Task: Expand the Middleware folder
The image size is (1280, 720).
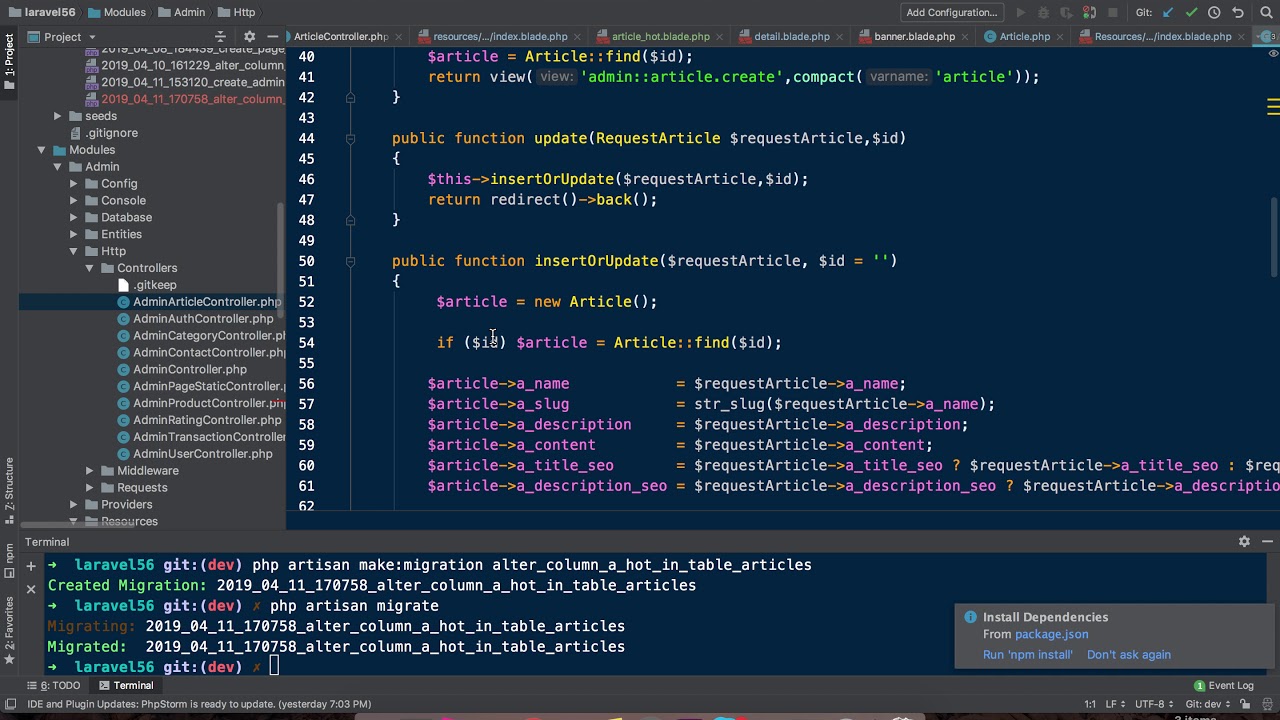Action: click(x=90, y=471)
